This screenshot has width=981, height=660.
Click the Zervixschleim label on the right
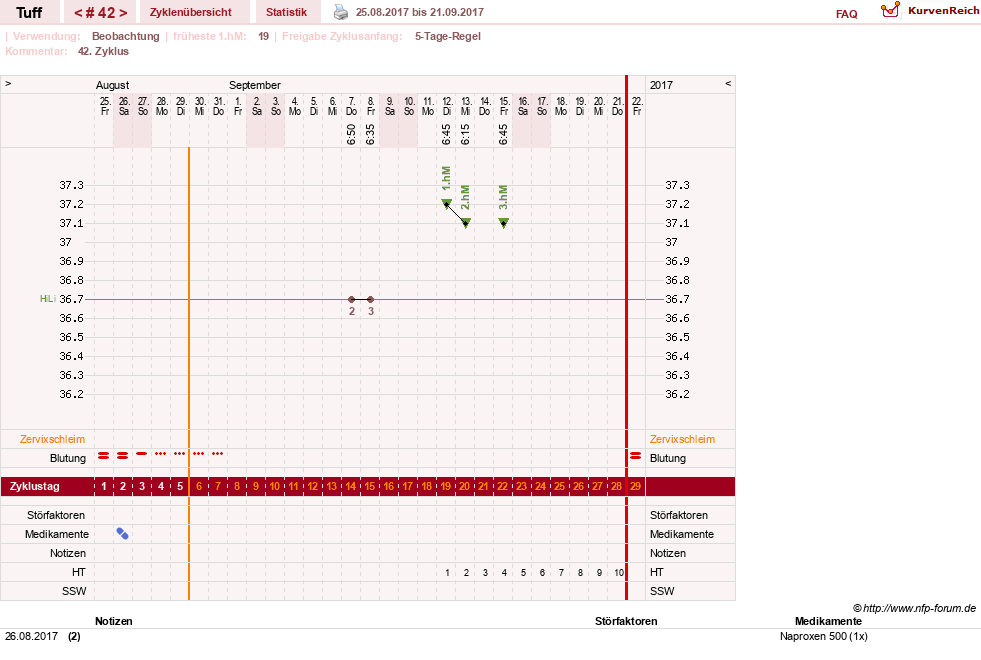(x=682, y=439)
